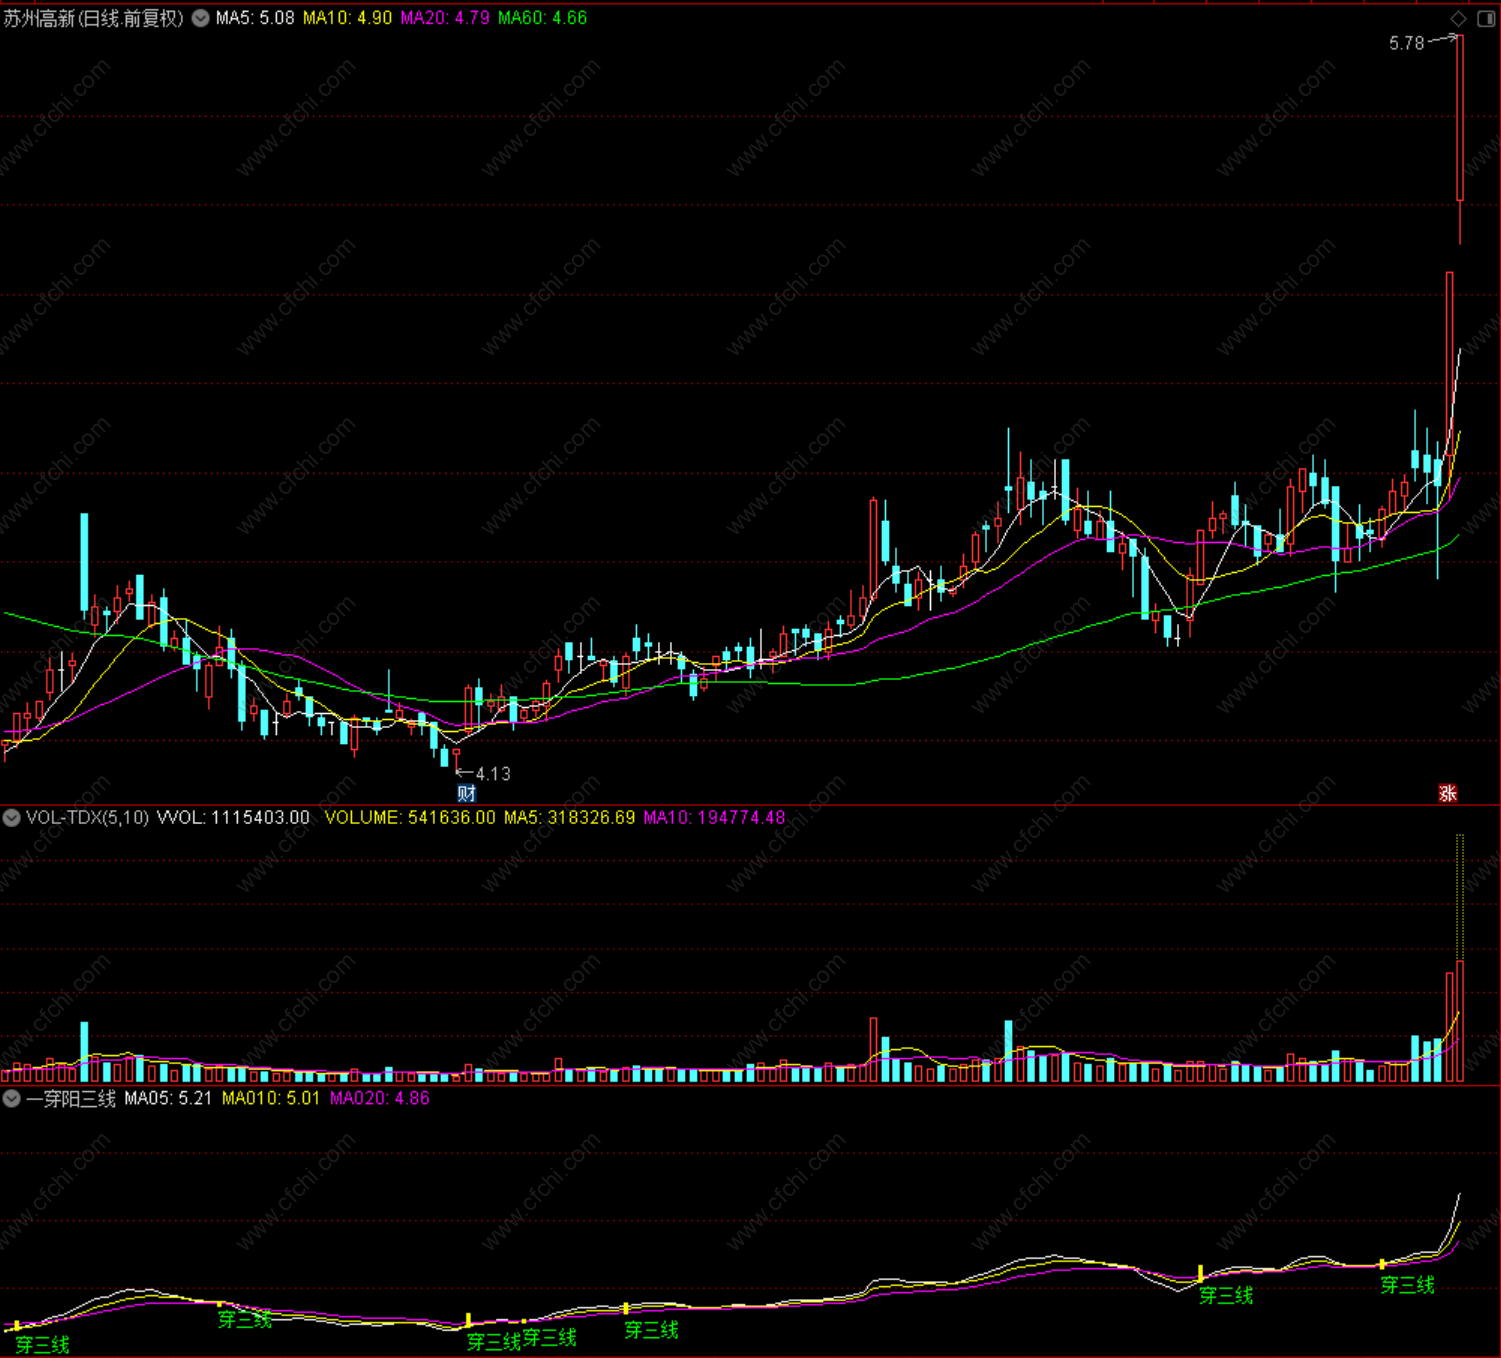Open the 一穿阳三线 indicator dropdown arrow
This screenshot has width=1501, height=1358.
(x=11, y=1099)
